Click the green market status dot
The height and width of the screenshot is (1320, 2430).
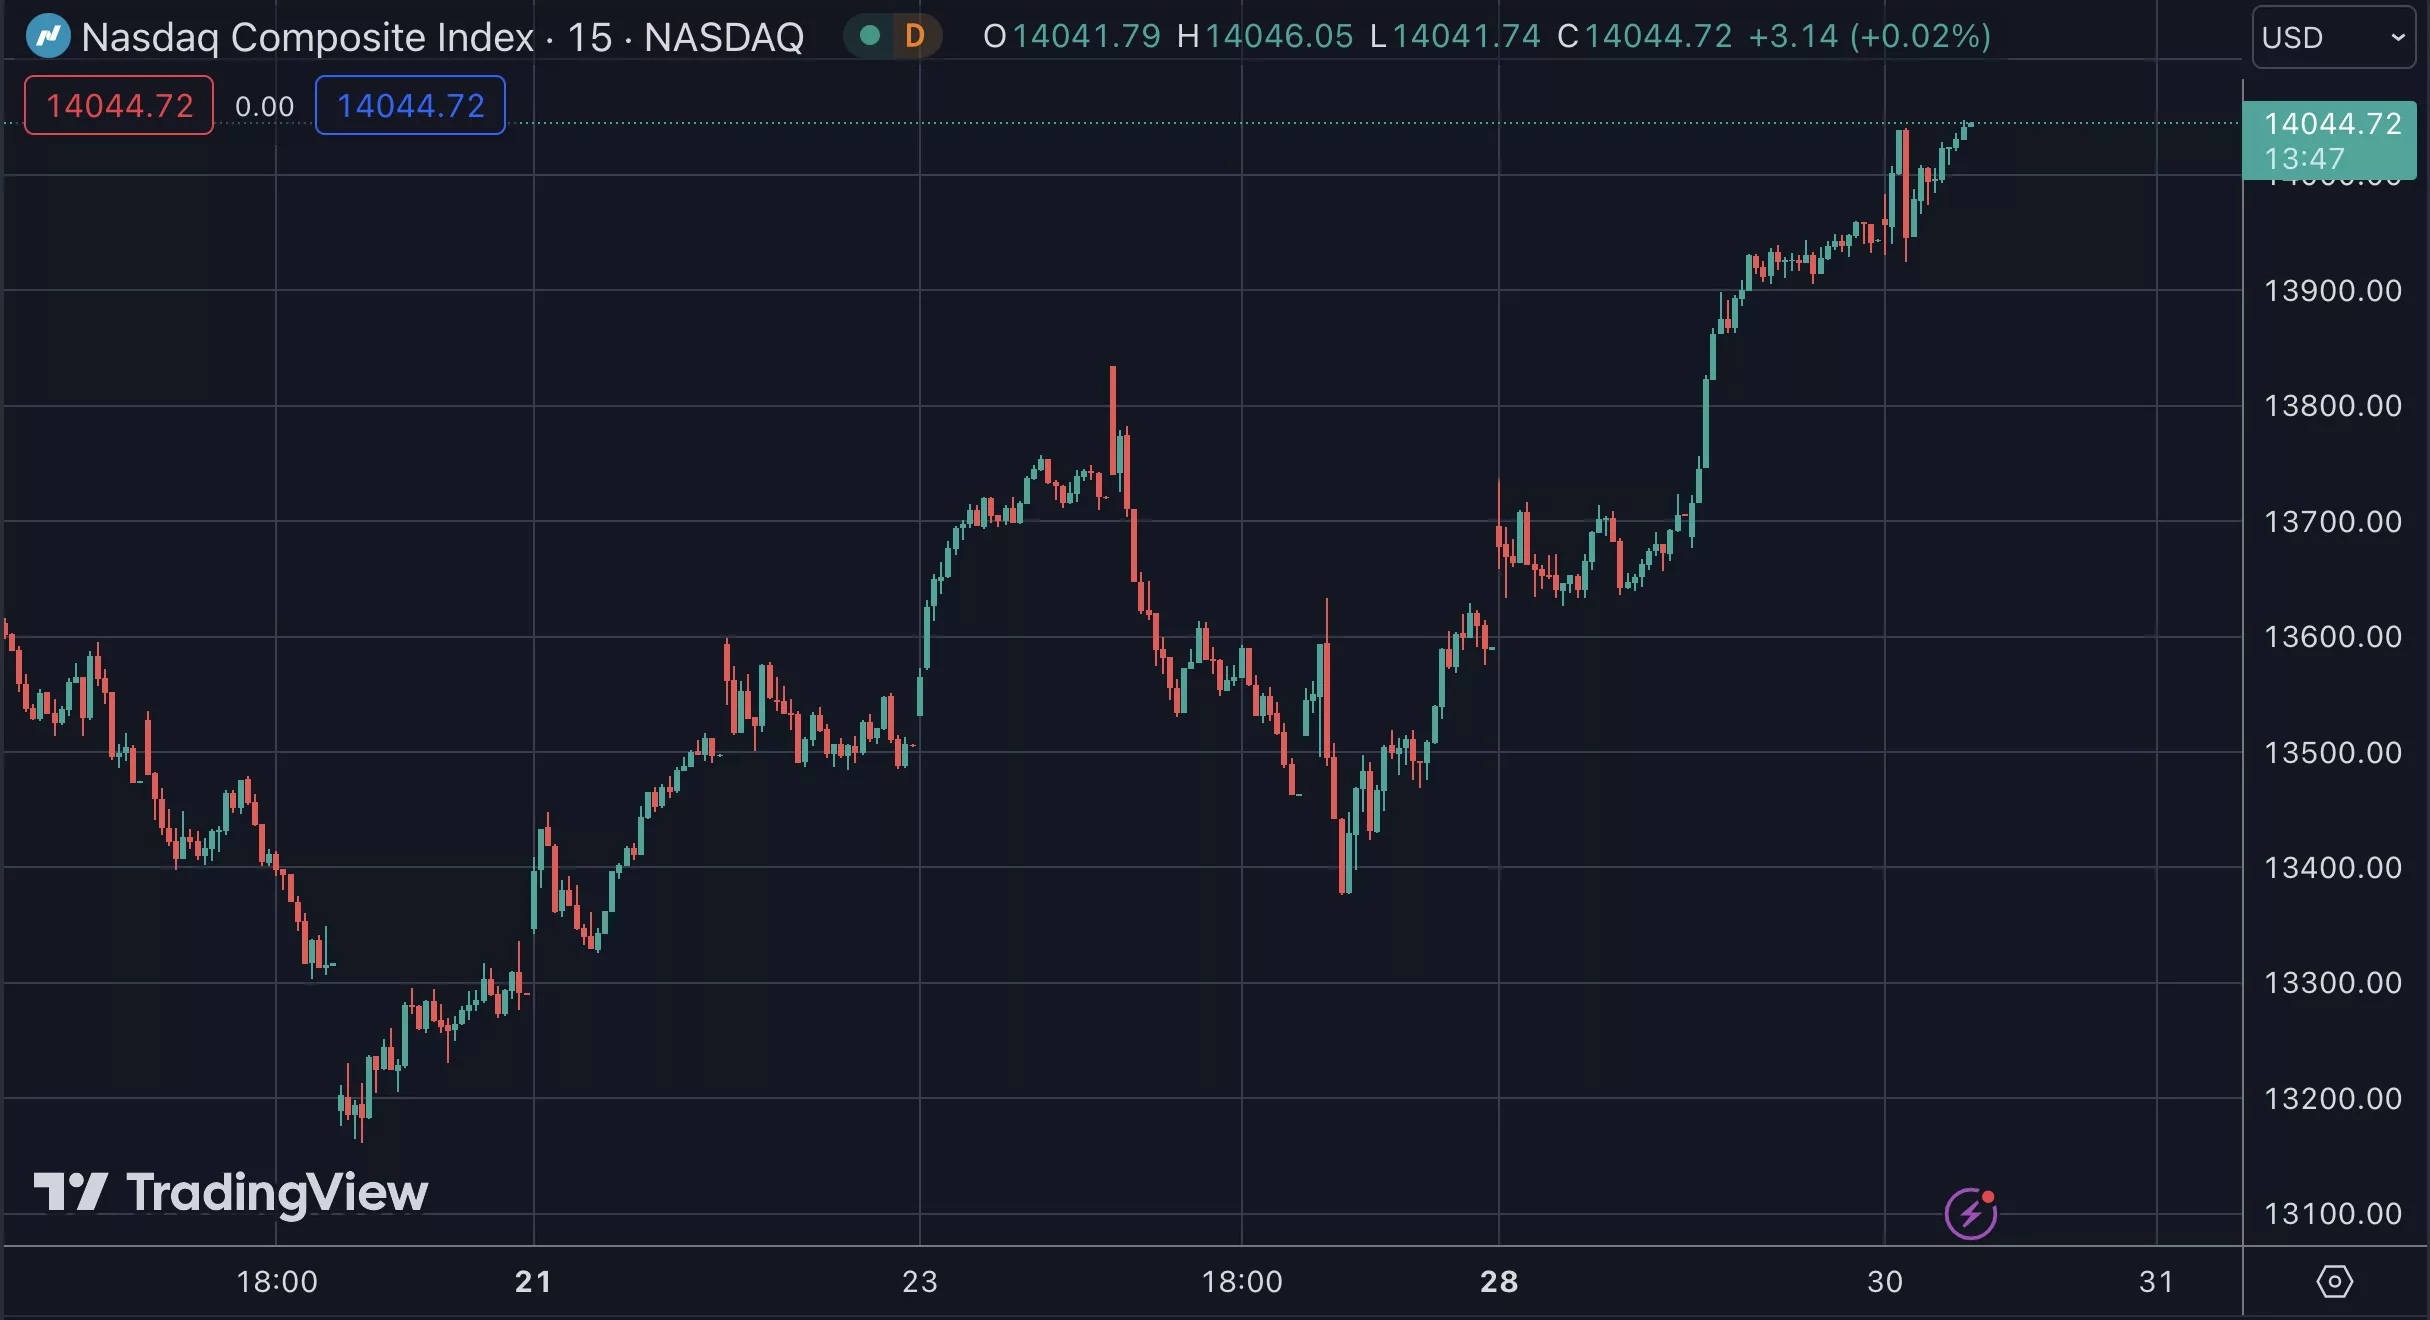870,37
